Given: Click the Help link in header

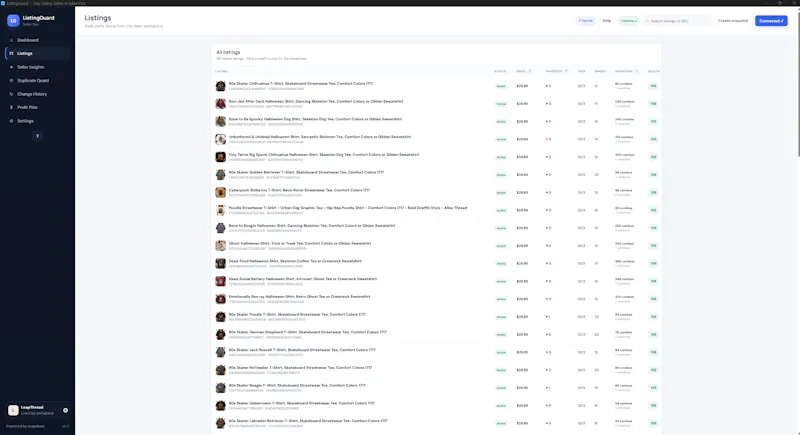Looking at the screenshot, I should [x=607, y=21].
